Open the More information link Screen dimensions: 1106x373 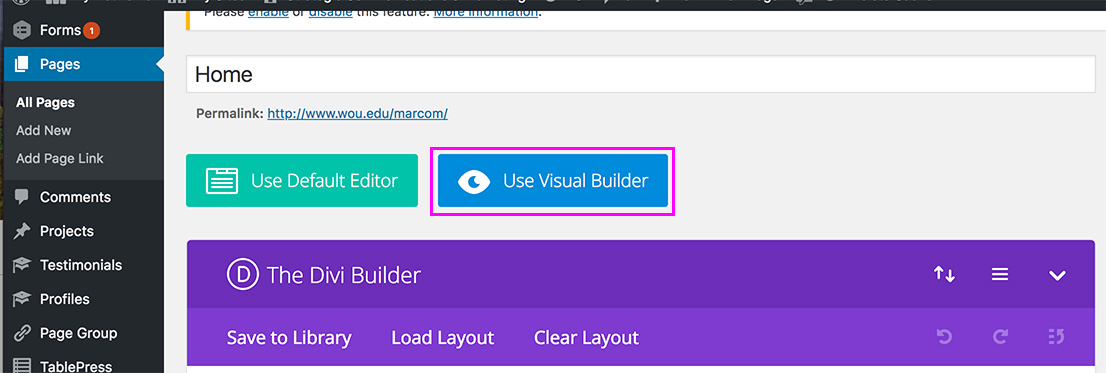pos(485,11)
